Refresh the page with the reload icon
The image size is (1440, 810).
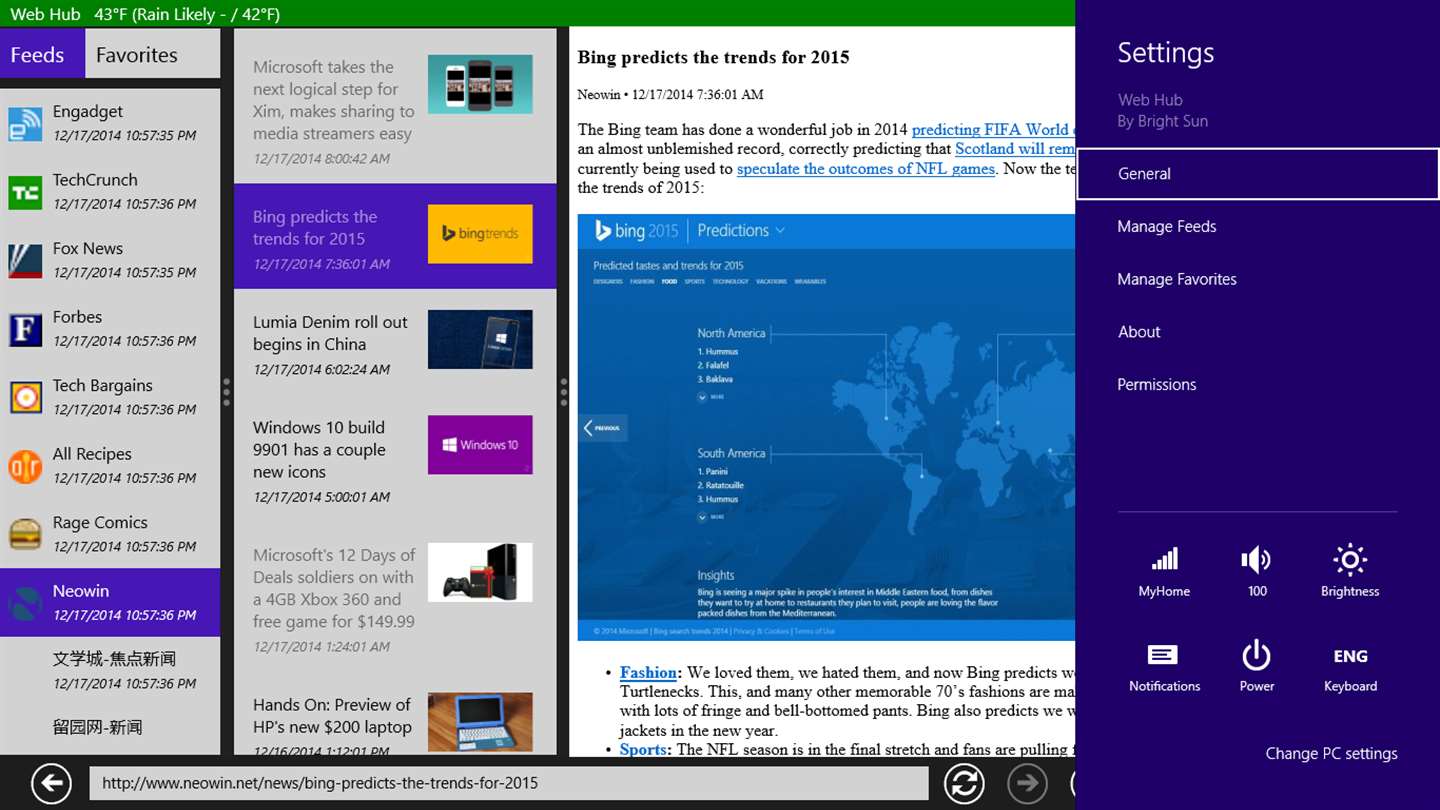pyautogui.click(x=964, y=783)
